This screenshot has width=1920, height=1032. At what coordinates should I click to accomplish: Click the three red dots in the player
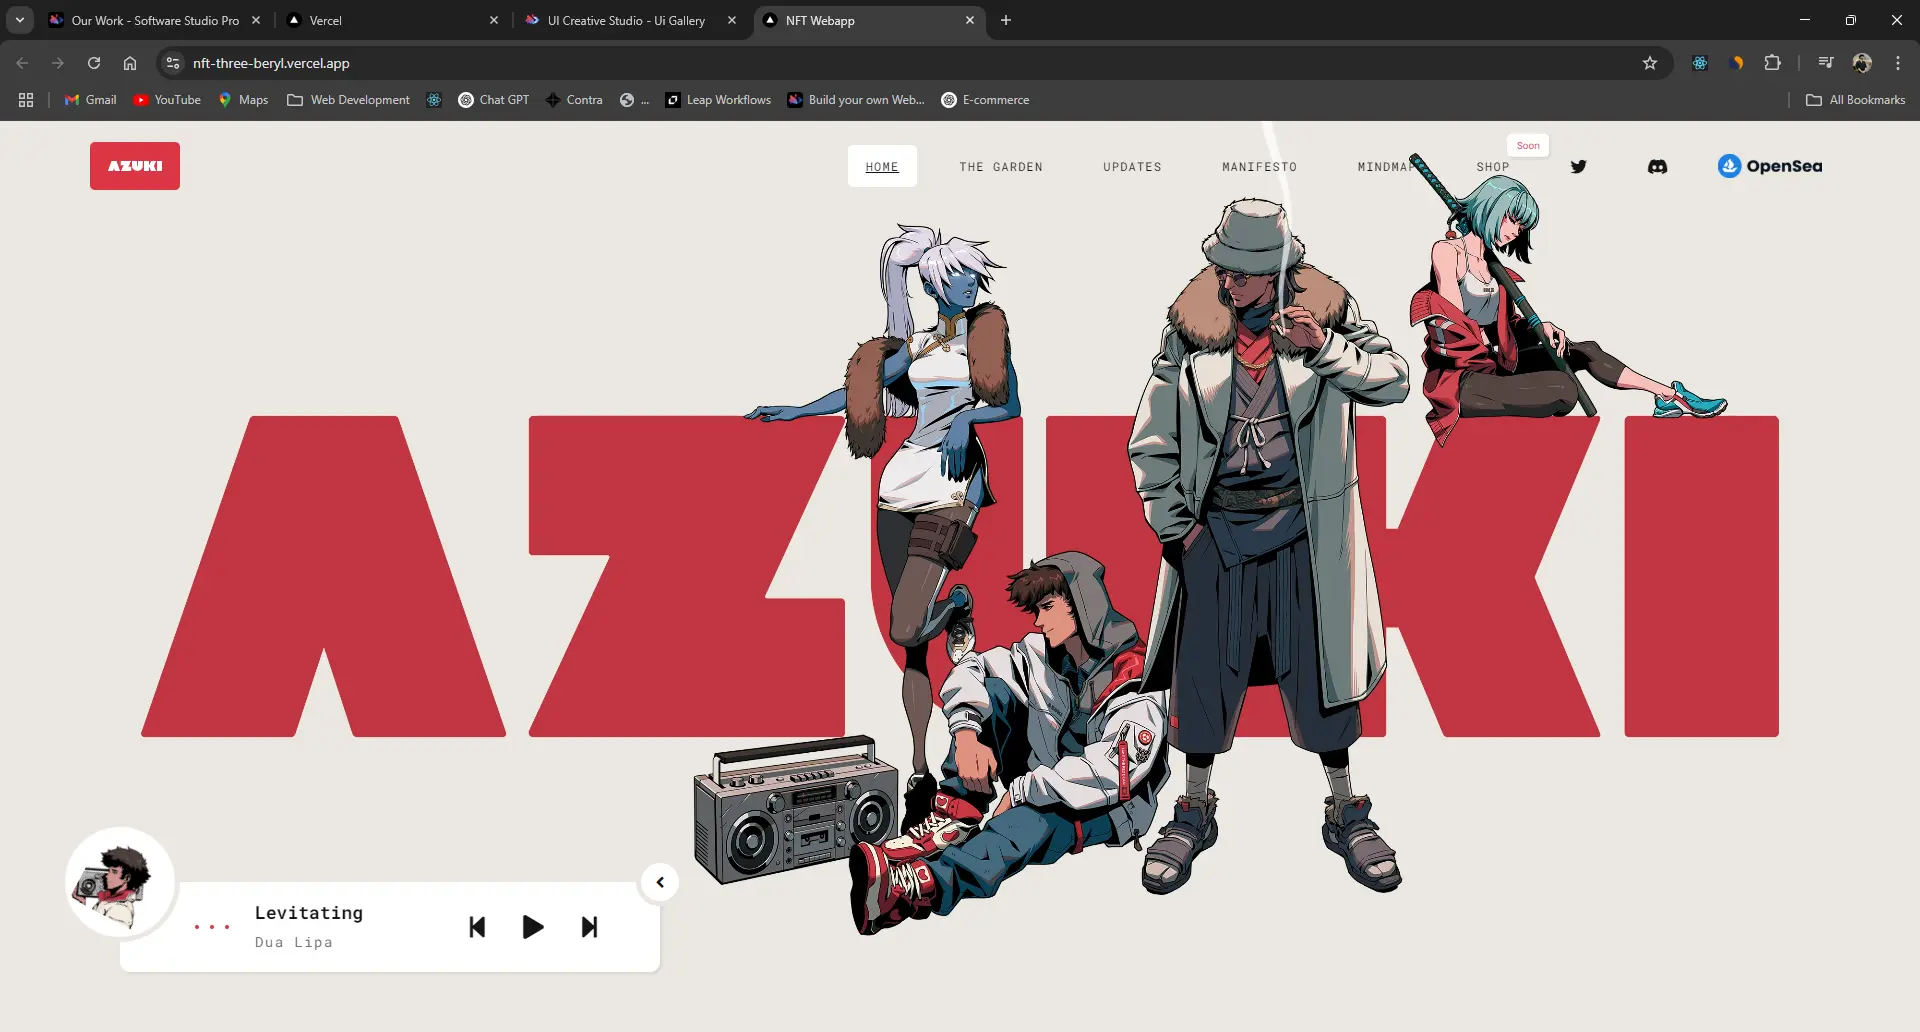(212, 927)
